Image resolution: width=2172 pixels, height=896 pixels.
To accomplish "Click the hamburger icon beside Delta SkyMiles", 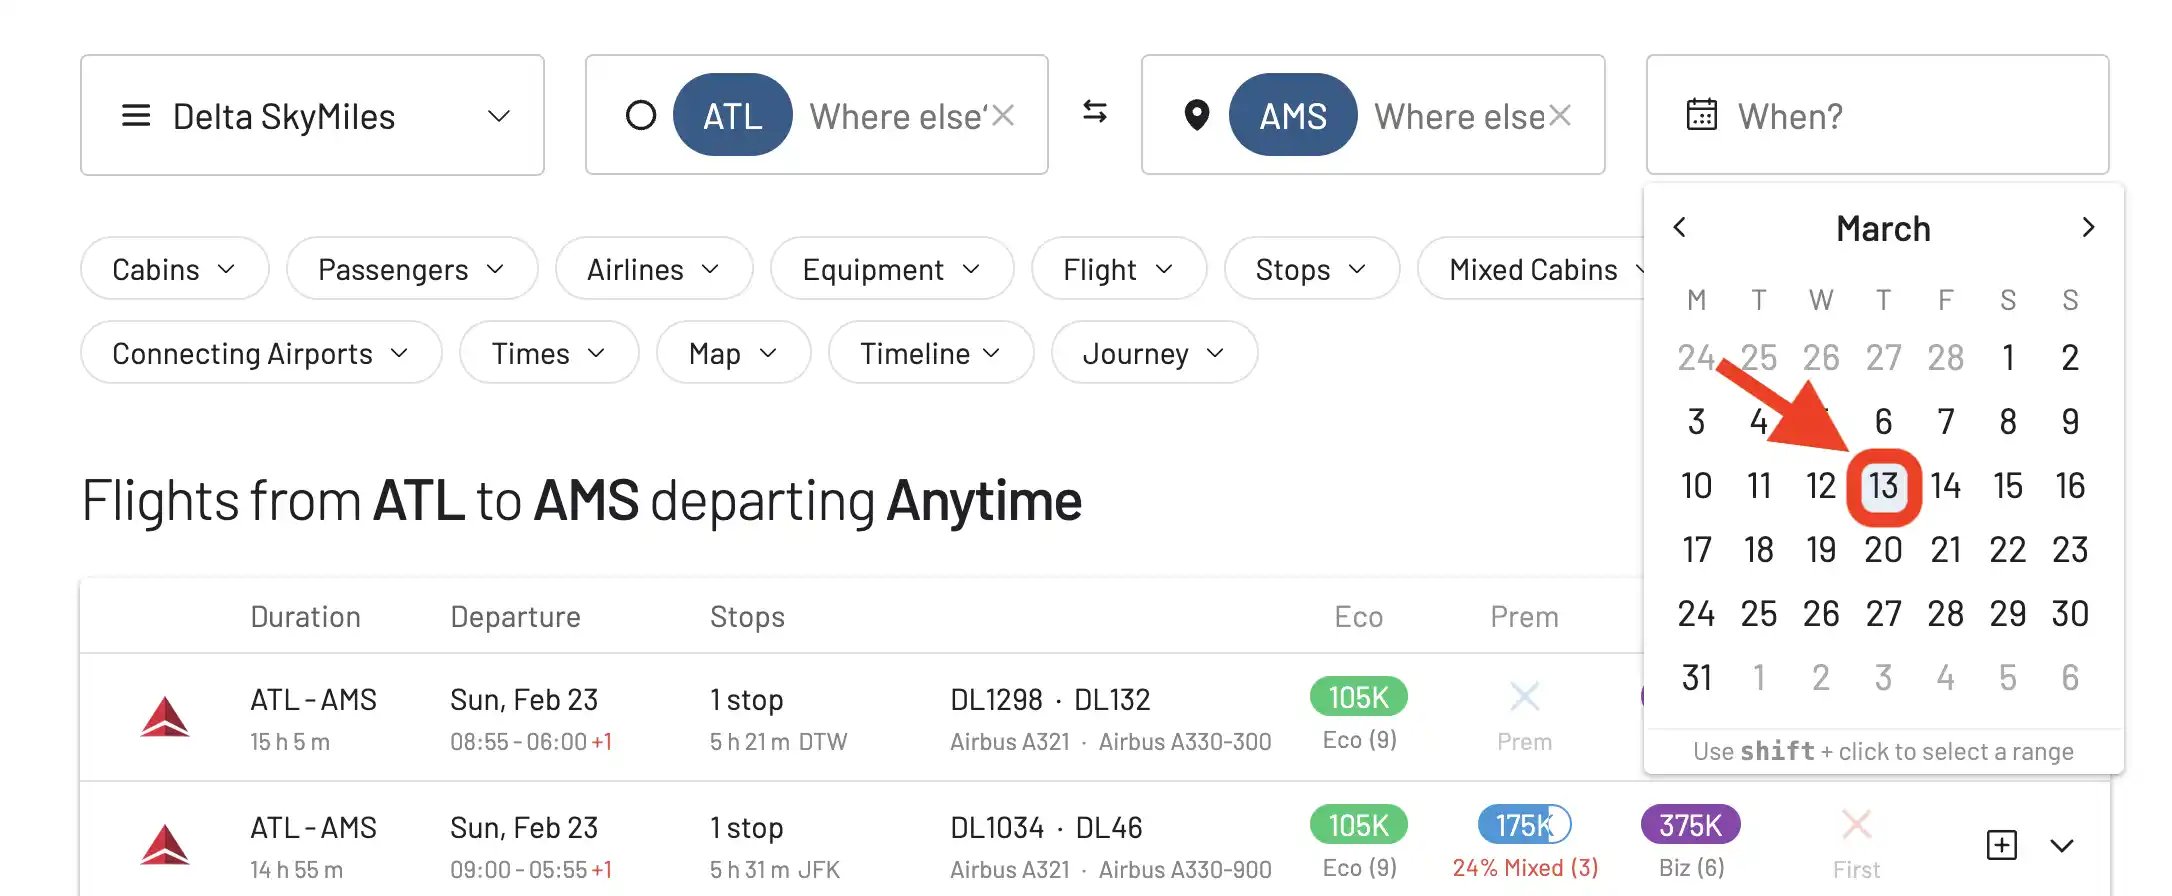I will 136,116.
